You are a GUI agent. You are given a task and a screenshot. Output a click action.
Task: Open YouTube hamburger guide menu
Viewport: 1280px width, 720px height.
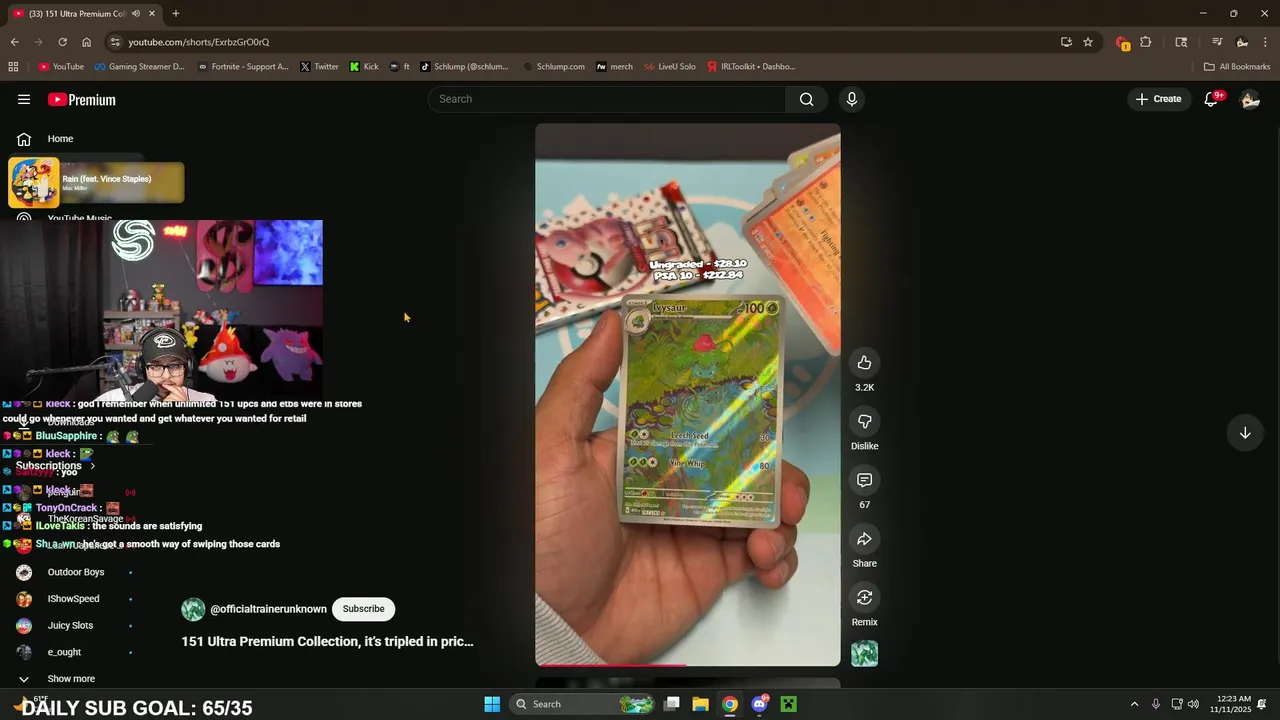[24, 99]
